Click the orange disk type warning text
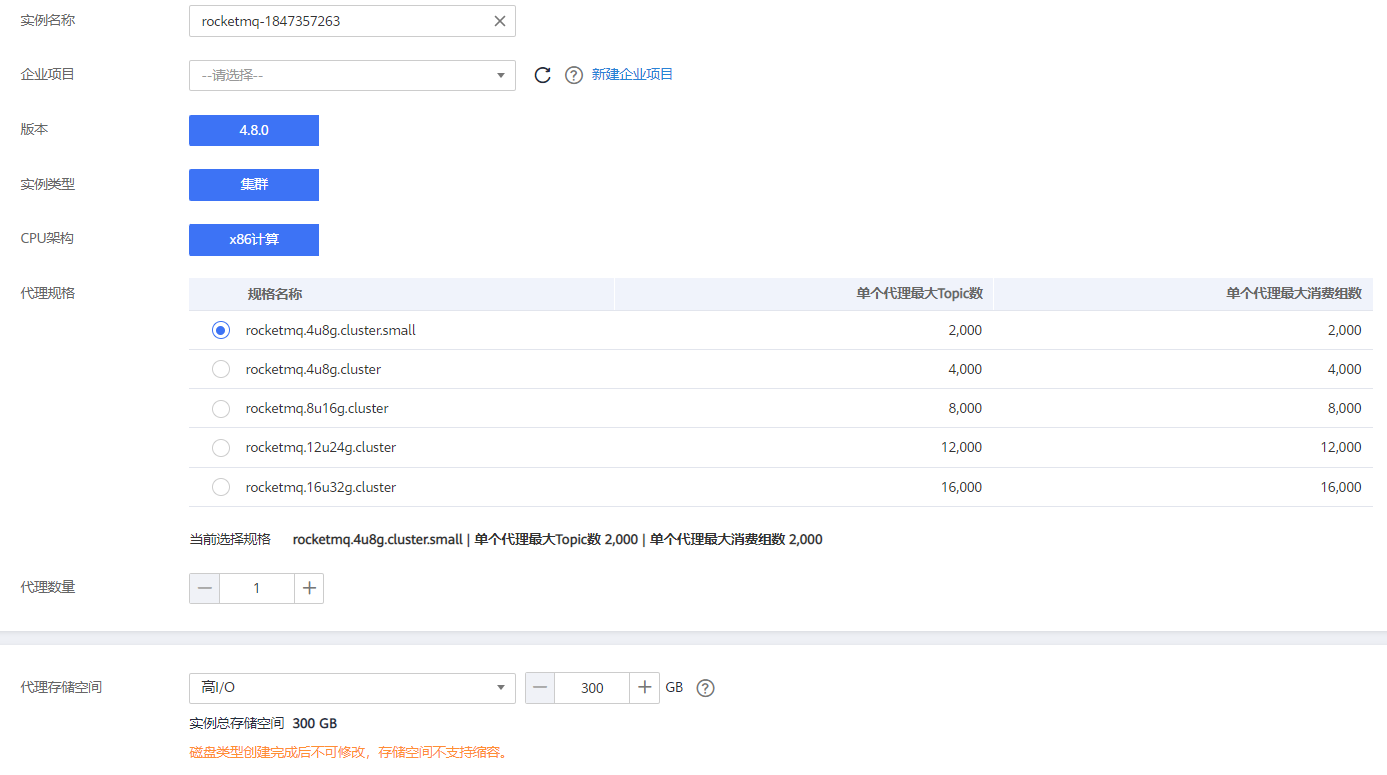This screenshot has width=1387, height=775. 350,752
